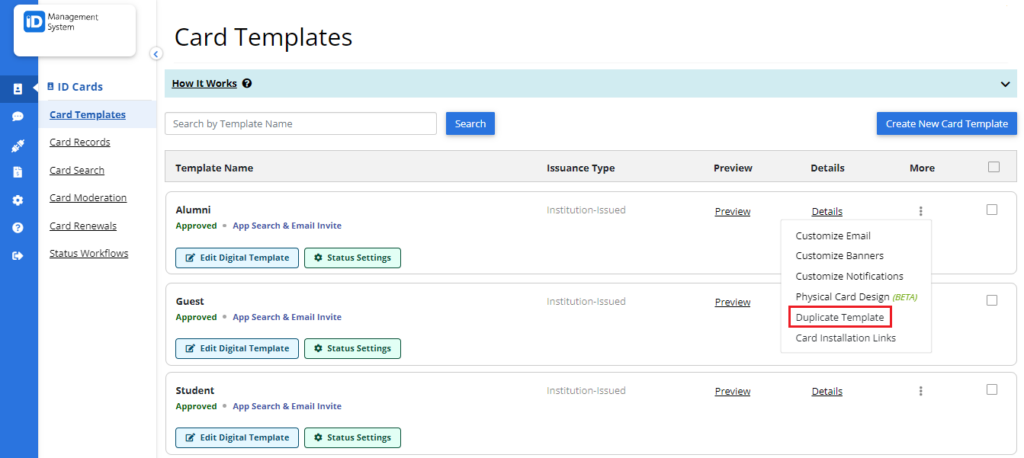Open Card Moderation link in sidebar
This screenshot has width=1024, height=458.
88,198
